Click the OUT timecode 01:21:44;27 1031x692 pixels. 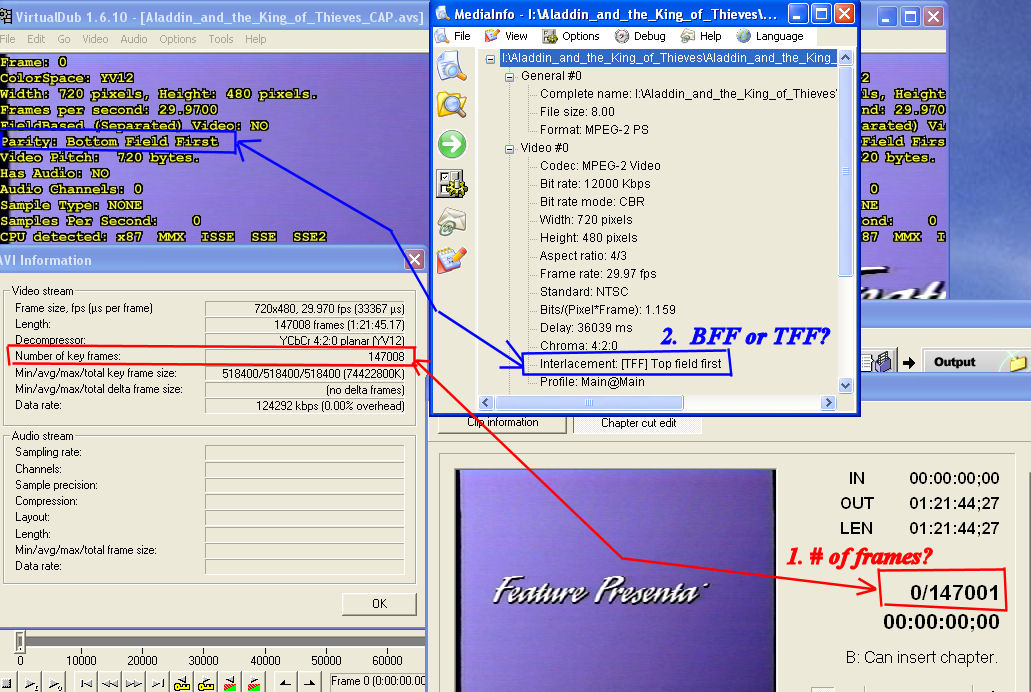[954, 503]
